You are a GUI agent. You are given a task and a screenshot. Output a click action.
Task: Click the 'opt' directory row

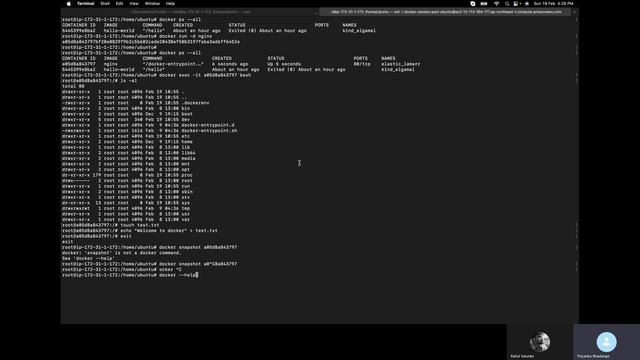point(126,169)
